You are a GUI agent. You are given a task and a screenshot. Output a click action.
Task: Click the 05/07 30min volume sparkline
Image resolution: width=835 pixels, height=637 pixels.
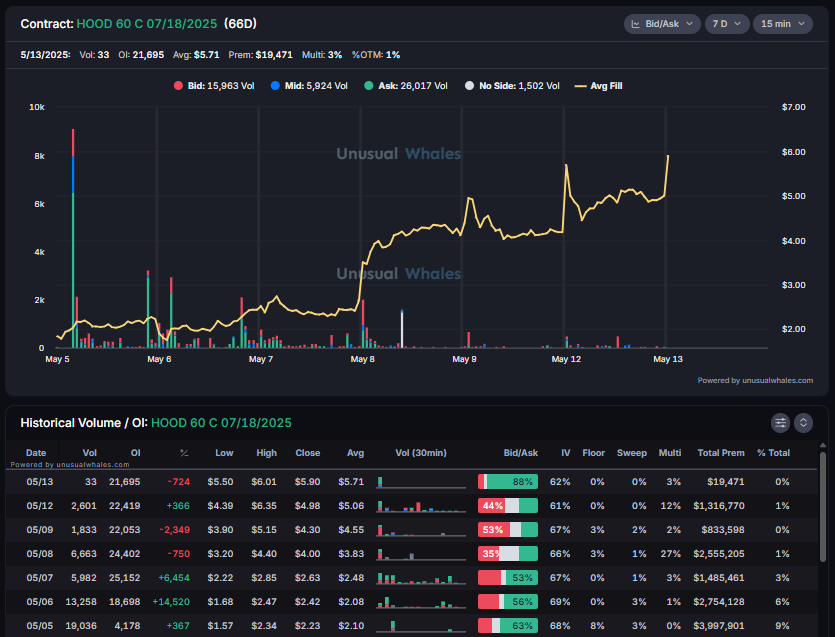pos(421,578)
